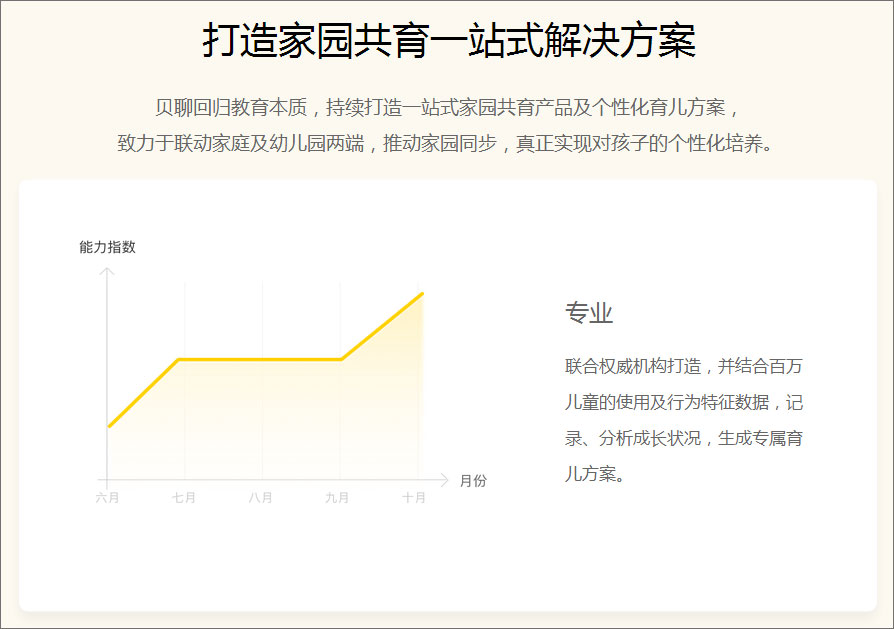Select the page title 打造家园共育一站式解决方案

point(447,36)
